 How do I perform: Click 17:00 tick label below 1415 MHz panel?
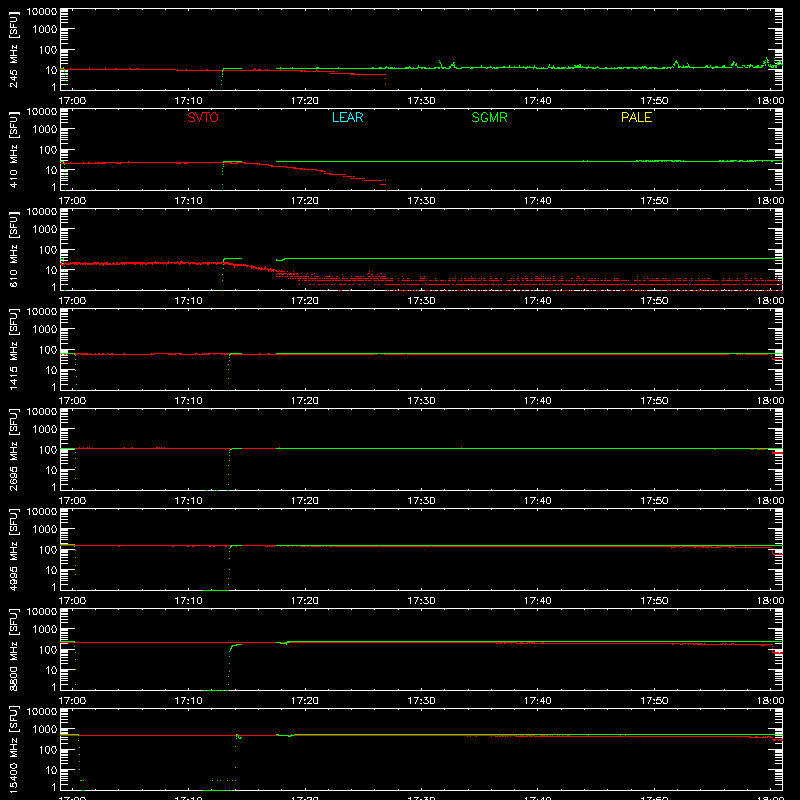point(72,401)
